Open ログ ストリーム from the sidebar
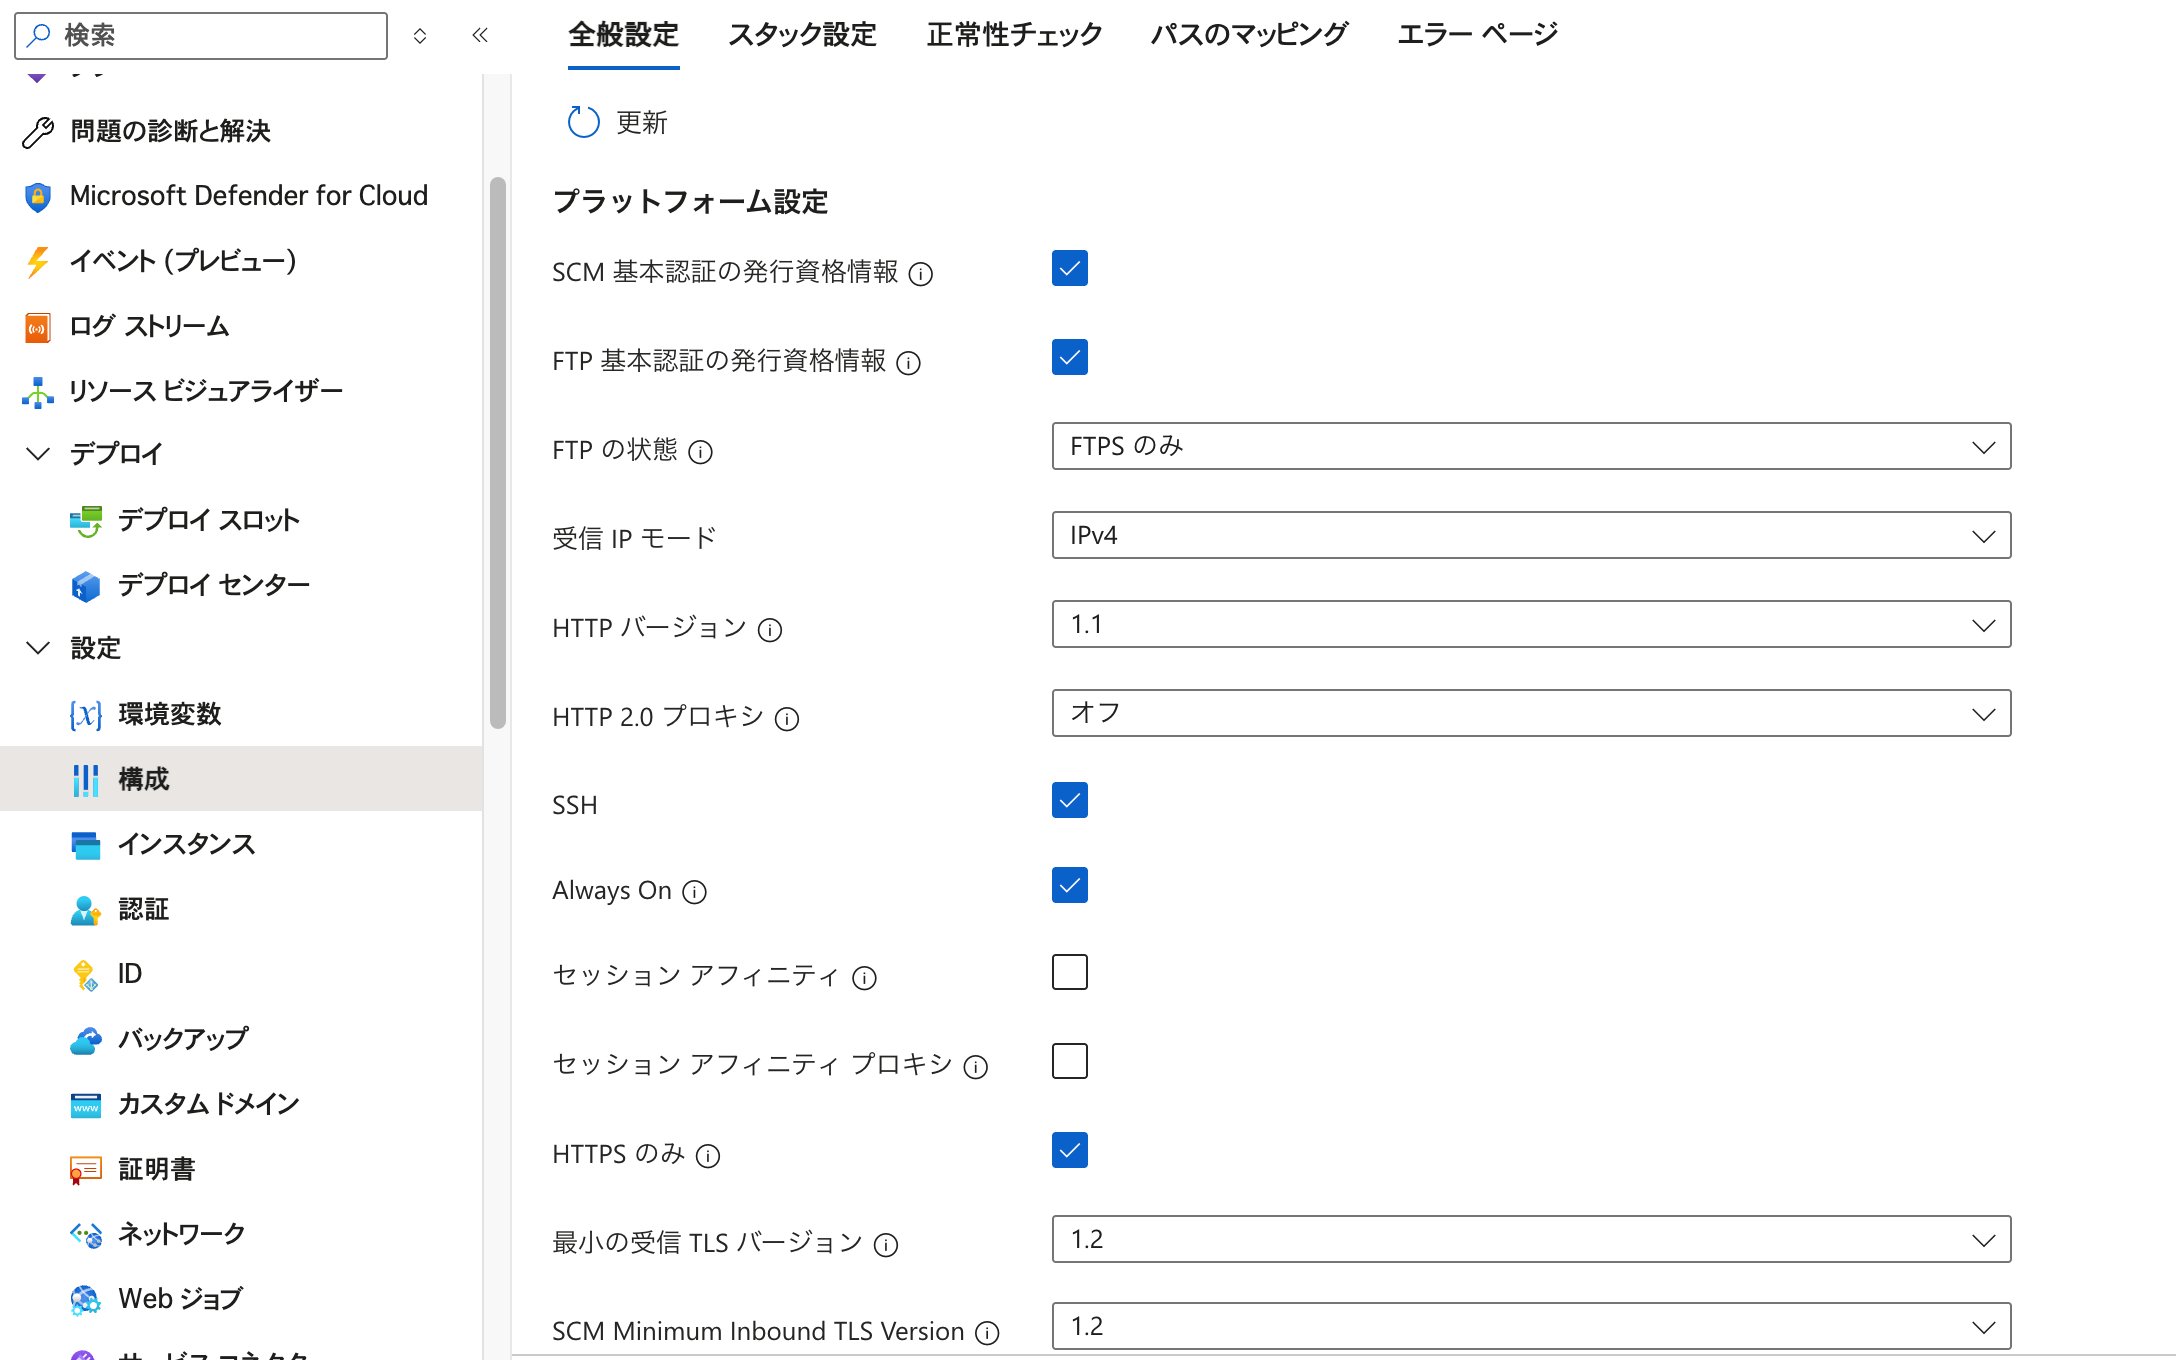Viewport: 2176px width, 1360px height. 148,326
